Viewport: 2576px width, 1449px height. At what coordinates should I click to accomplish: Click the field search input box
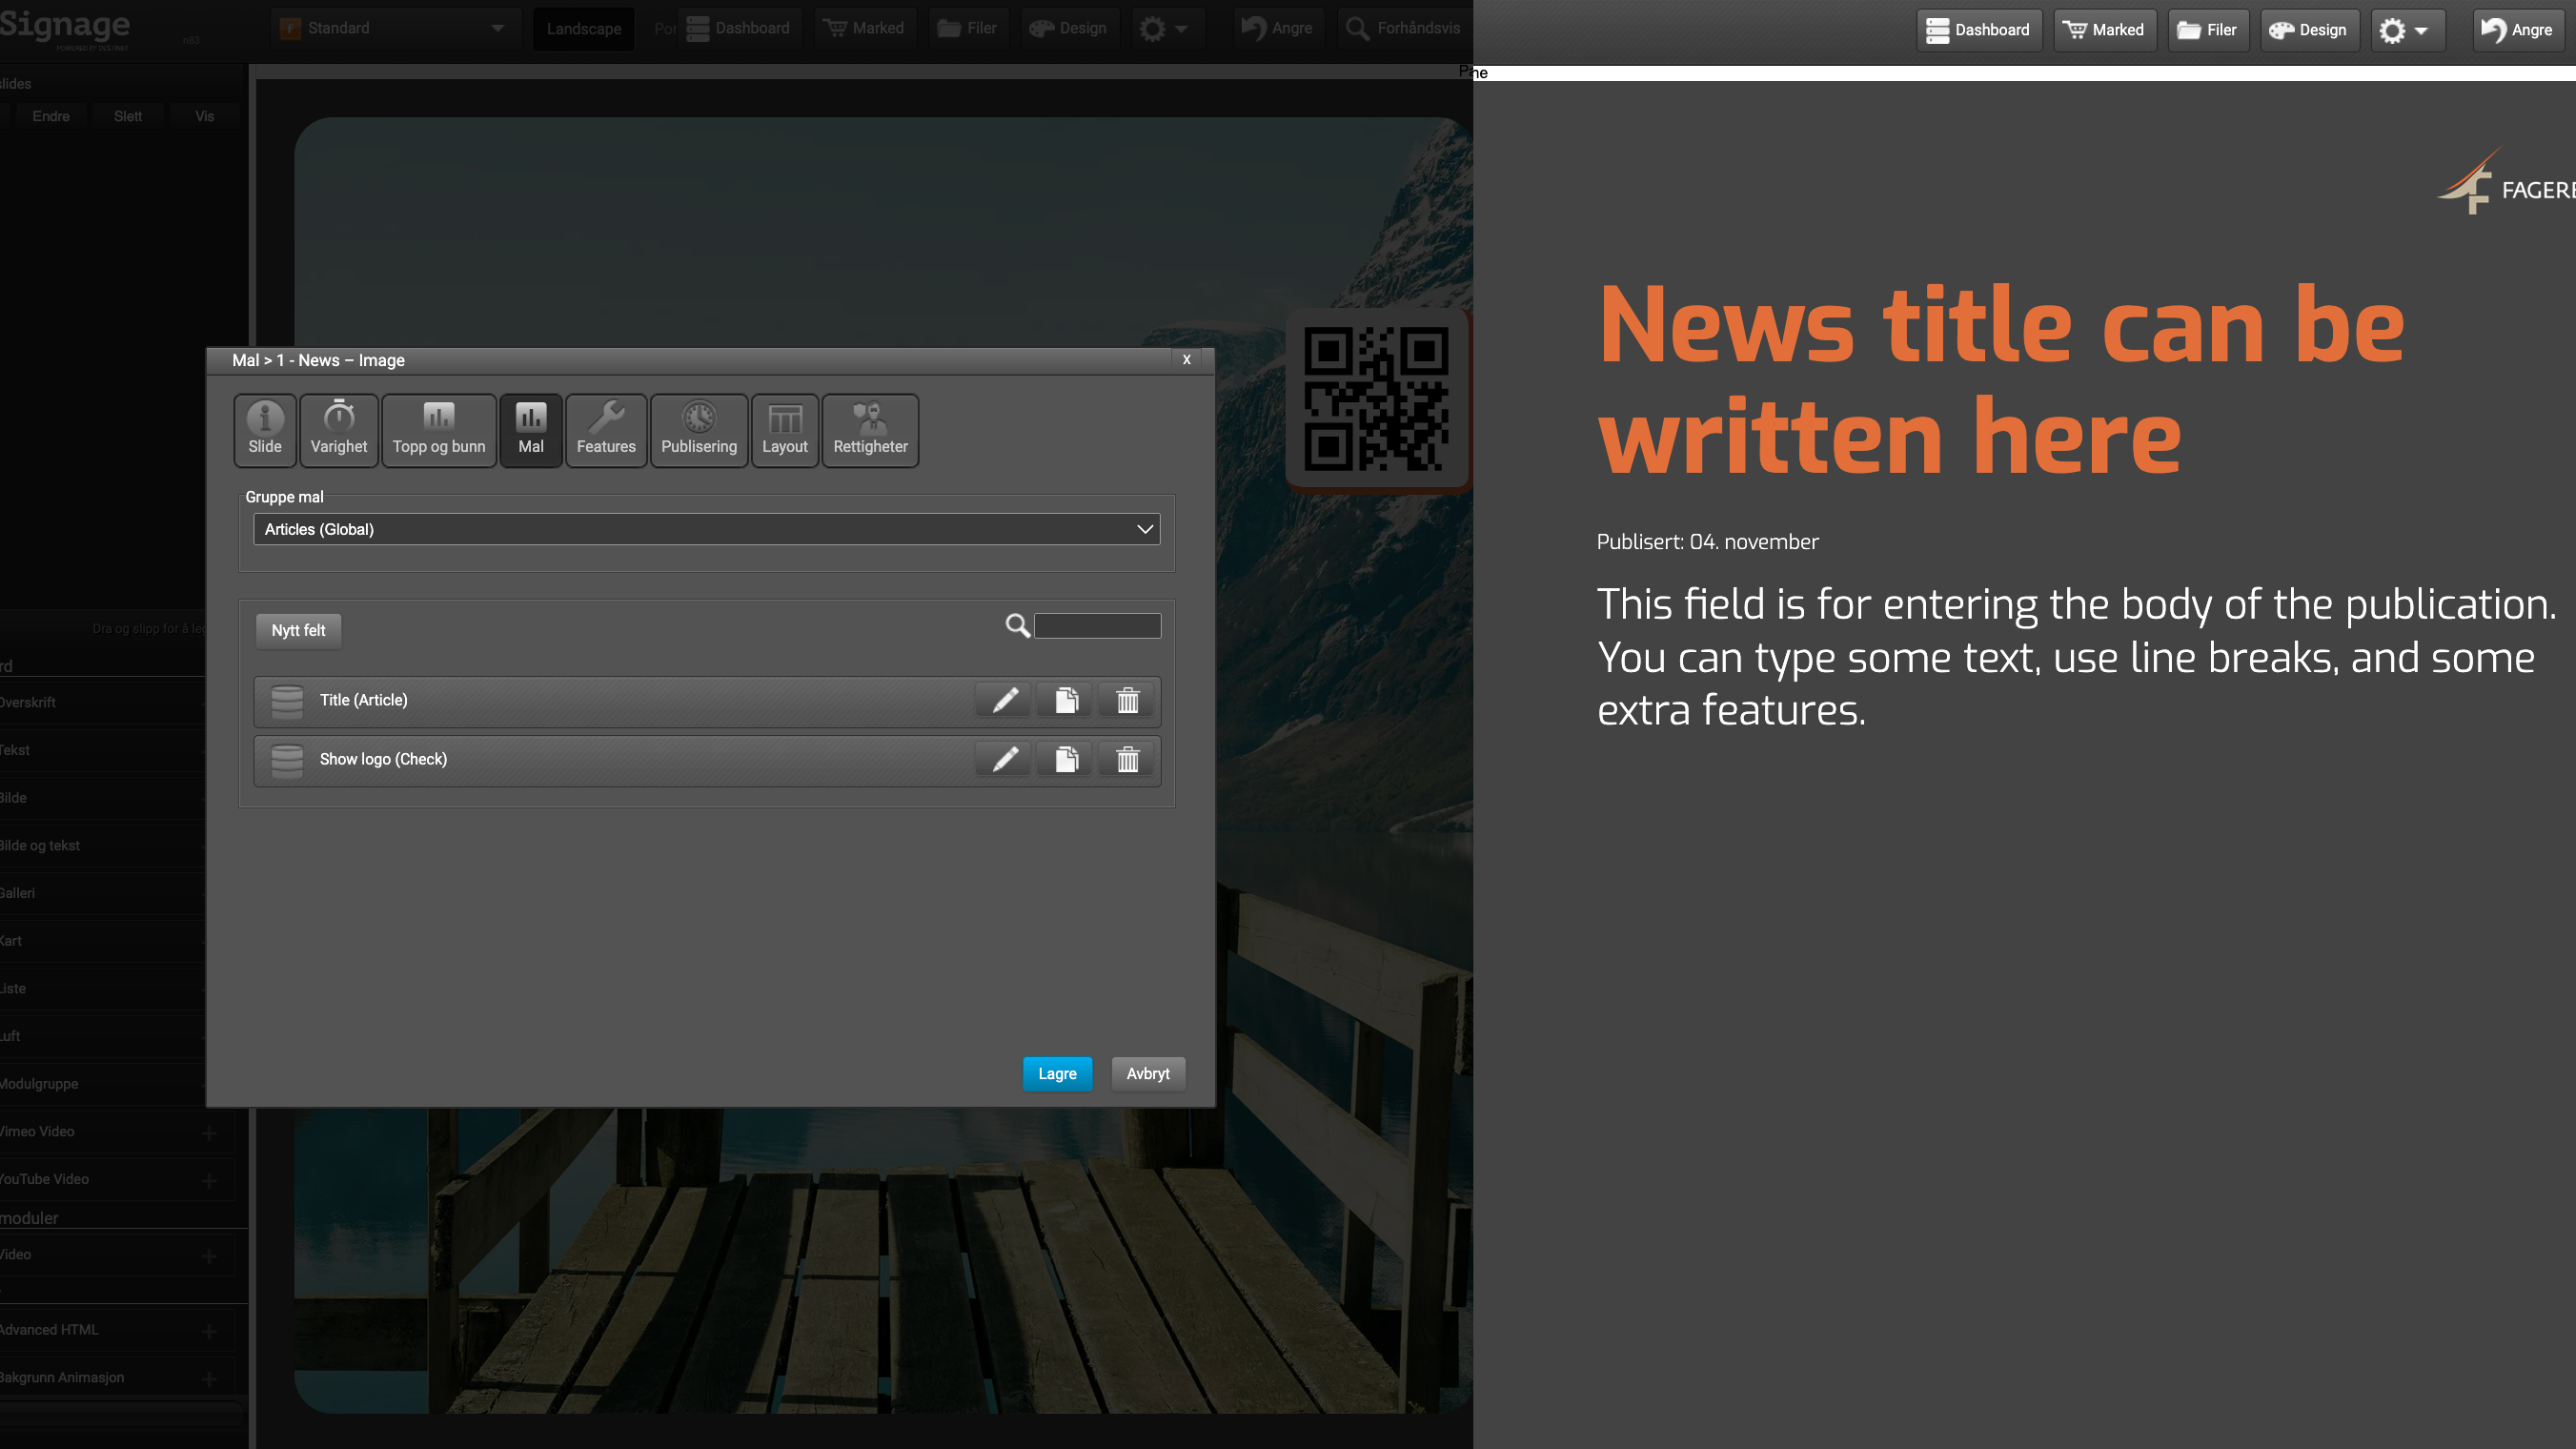1097,626
